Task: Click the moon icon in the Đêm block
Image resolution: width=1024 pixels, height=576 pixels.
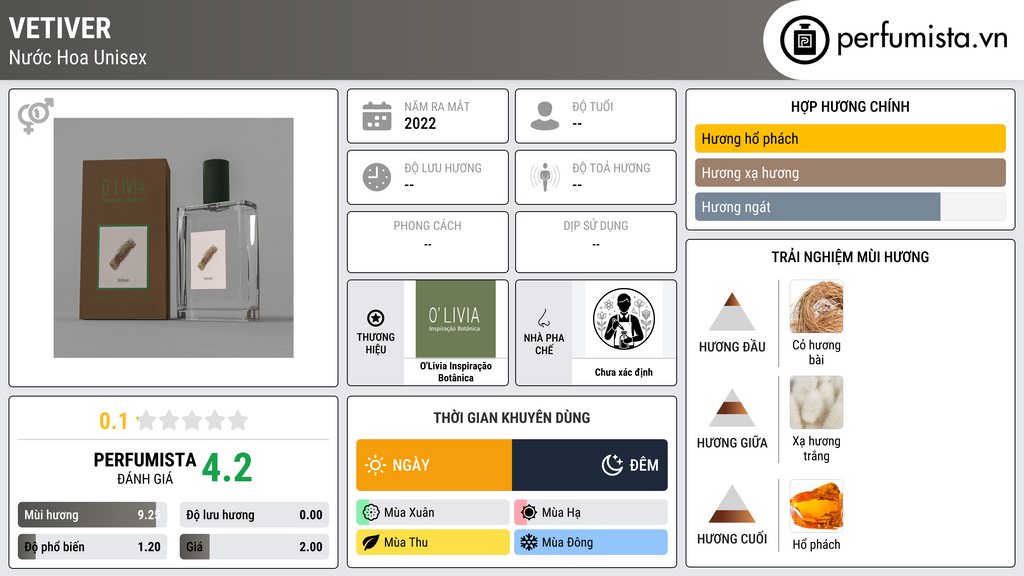Action: tap(612, 465)
